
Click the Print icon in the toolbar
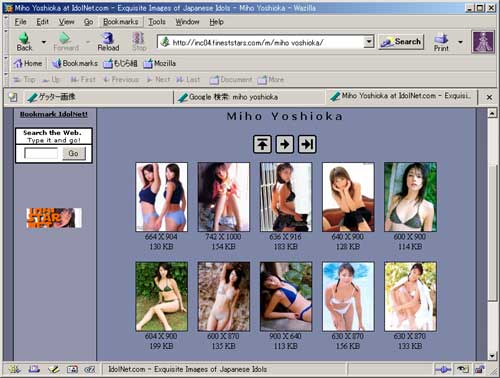tap(441, 38)
